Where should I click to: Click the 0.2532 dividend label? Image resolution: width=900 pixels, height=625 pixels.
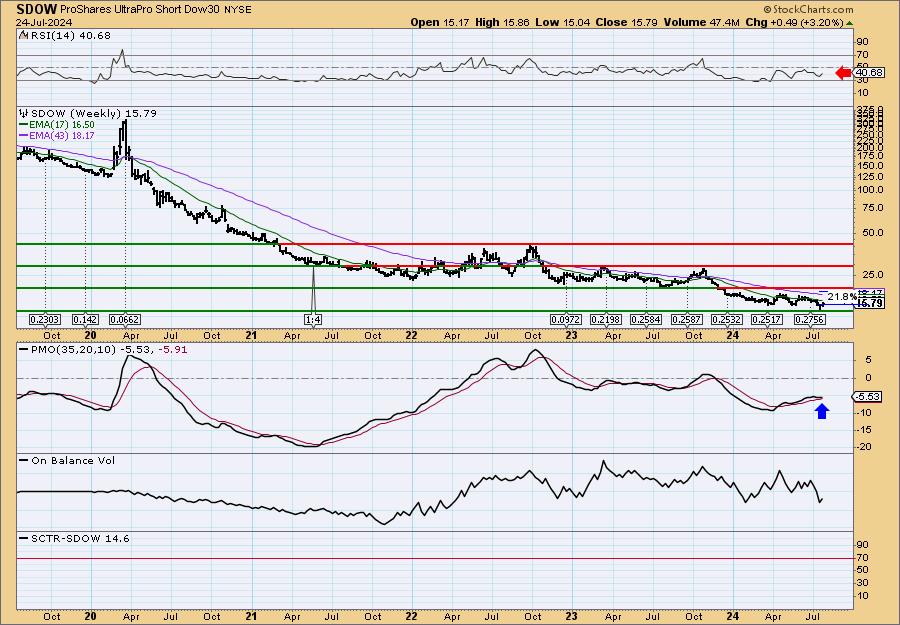pos(727,319)
